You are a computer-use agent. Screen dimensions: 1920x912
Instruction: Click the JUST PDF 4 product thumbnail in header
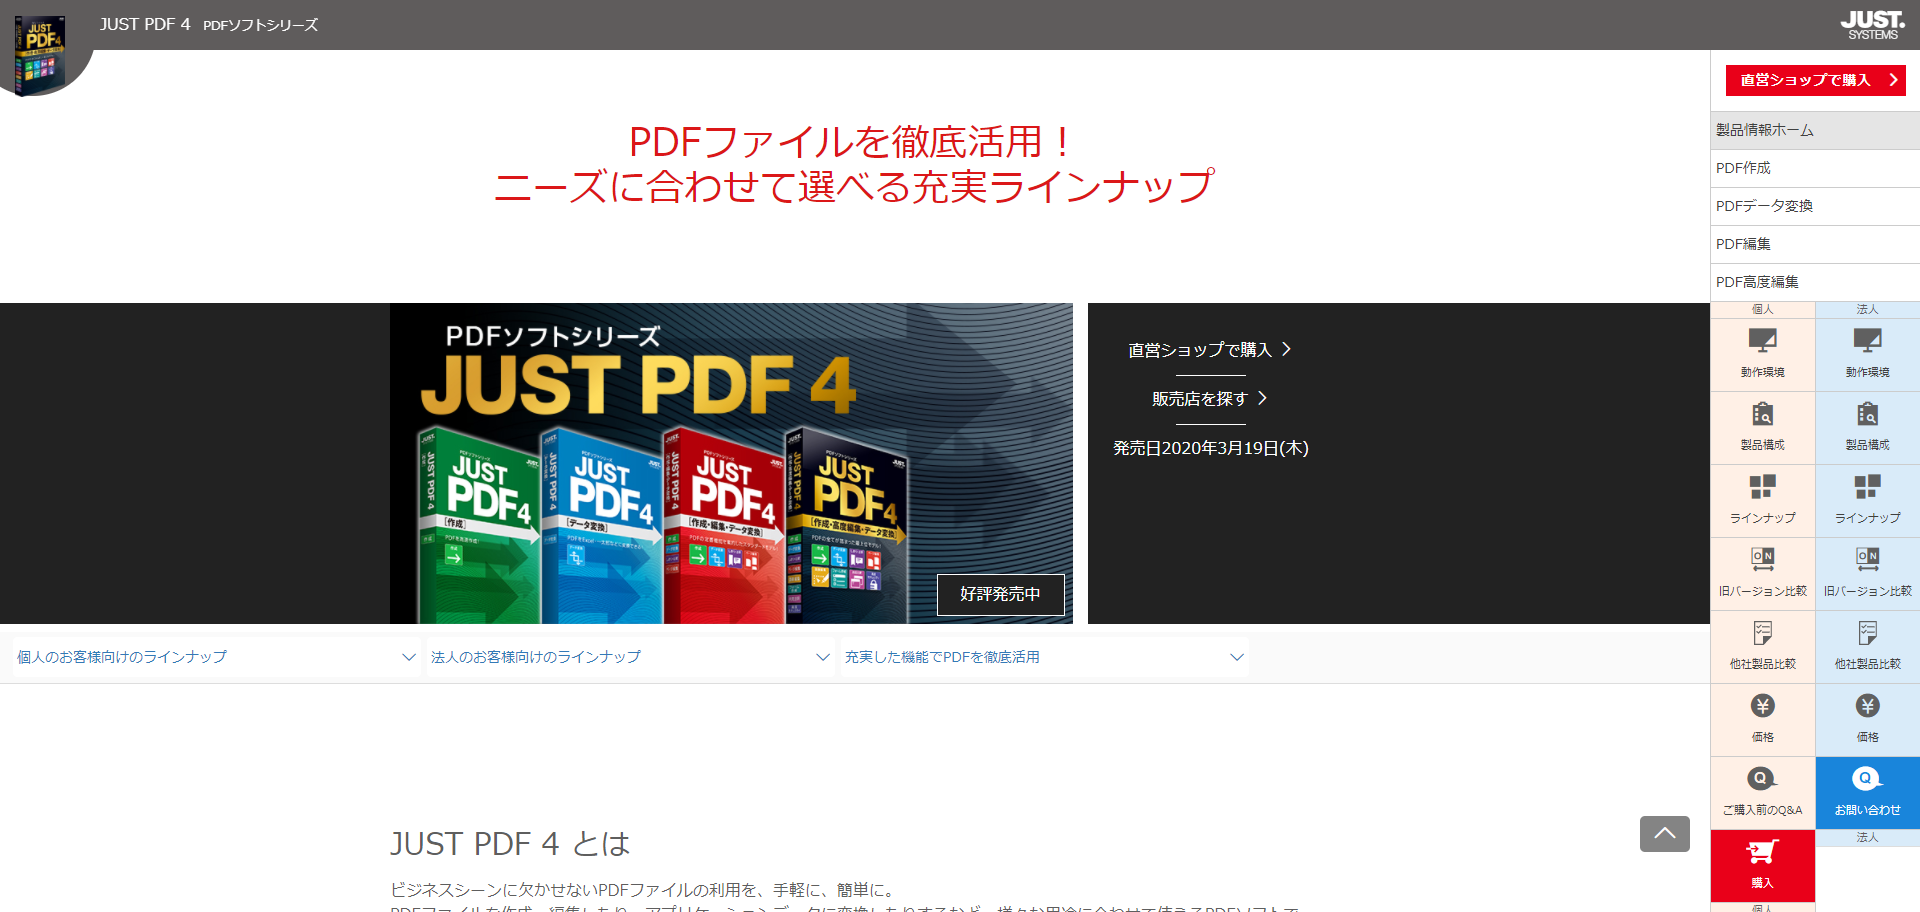click(x=40, y=52)
